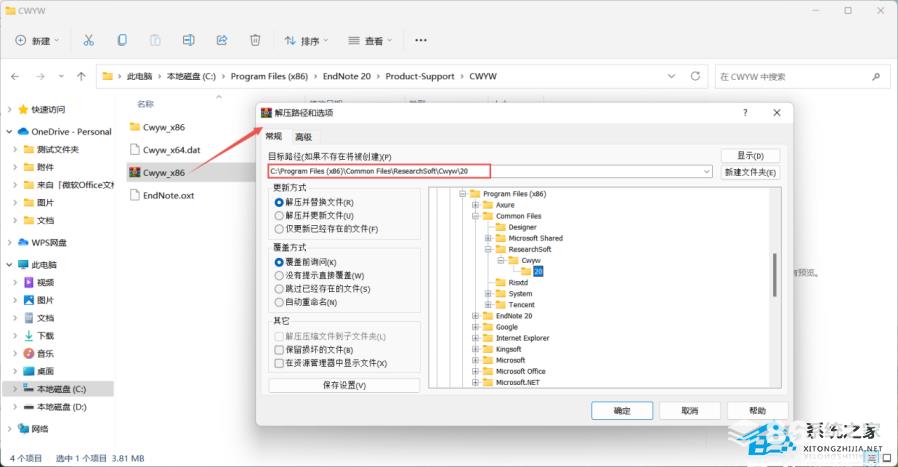Switch to the 常规 tab
Screen dimensions: 898x467
coord(274,136)
